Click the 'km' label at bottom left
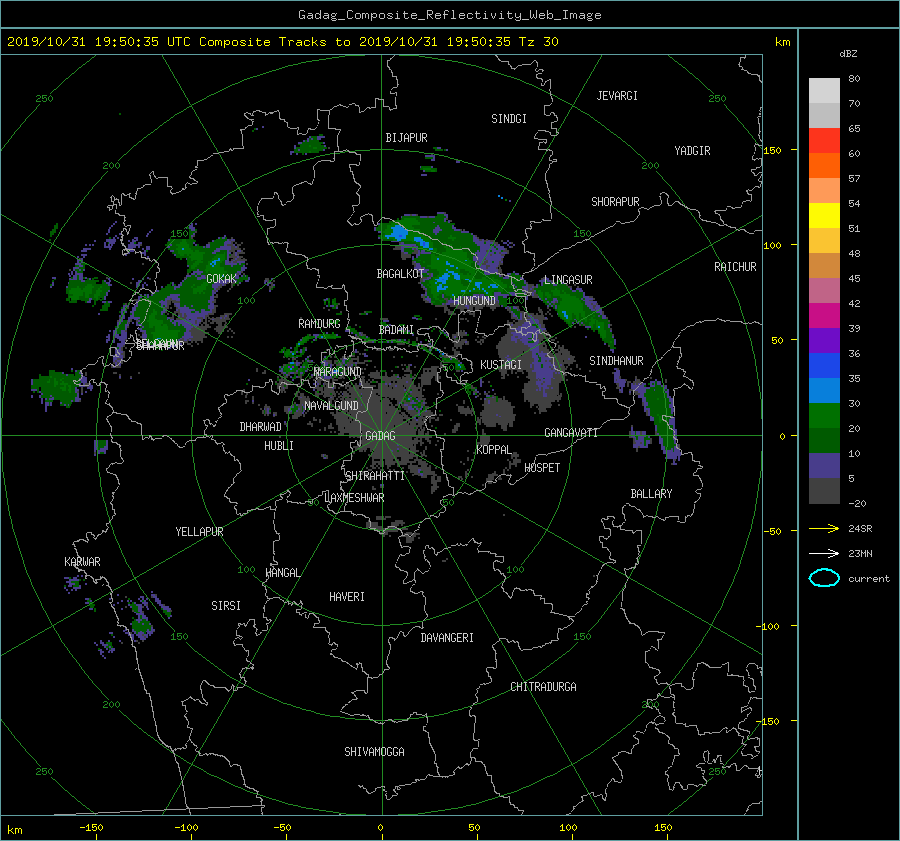This screenshot has height=841, width=900. pos(14,830)
